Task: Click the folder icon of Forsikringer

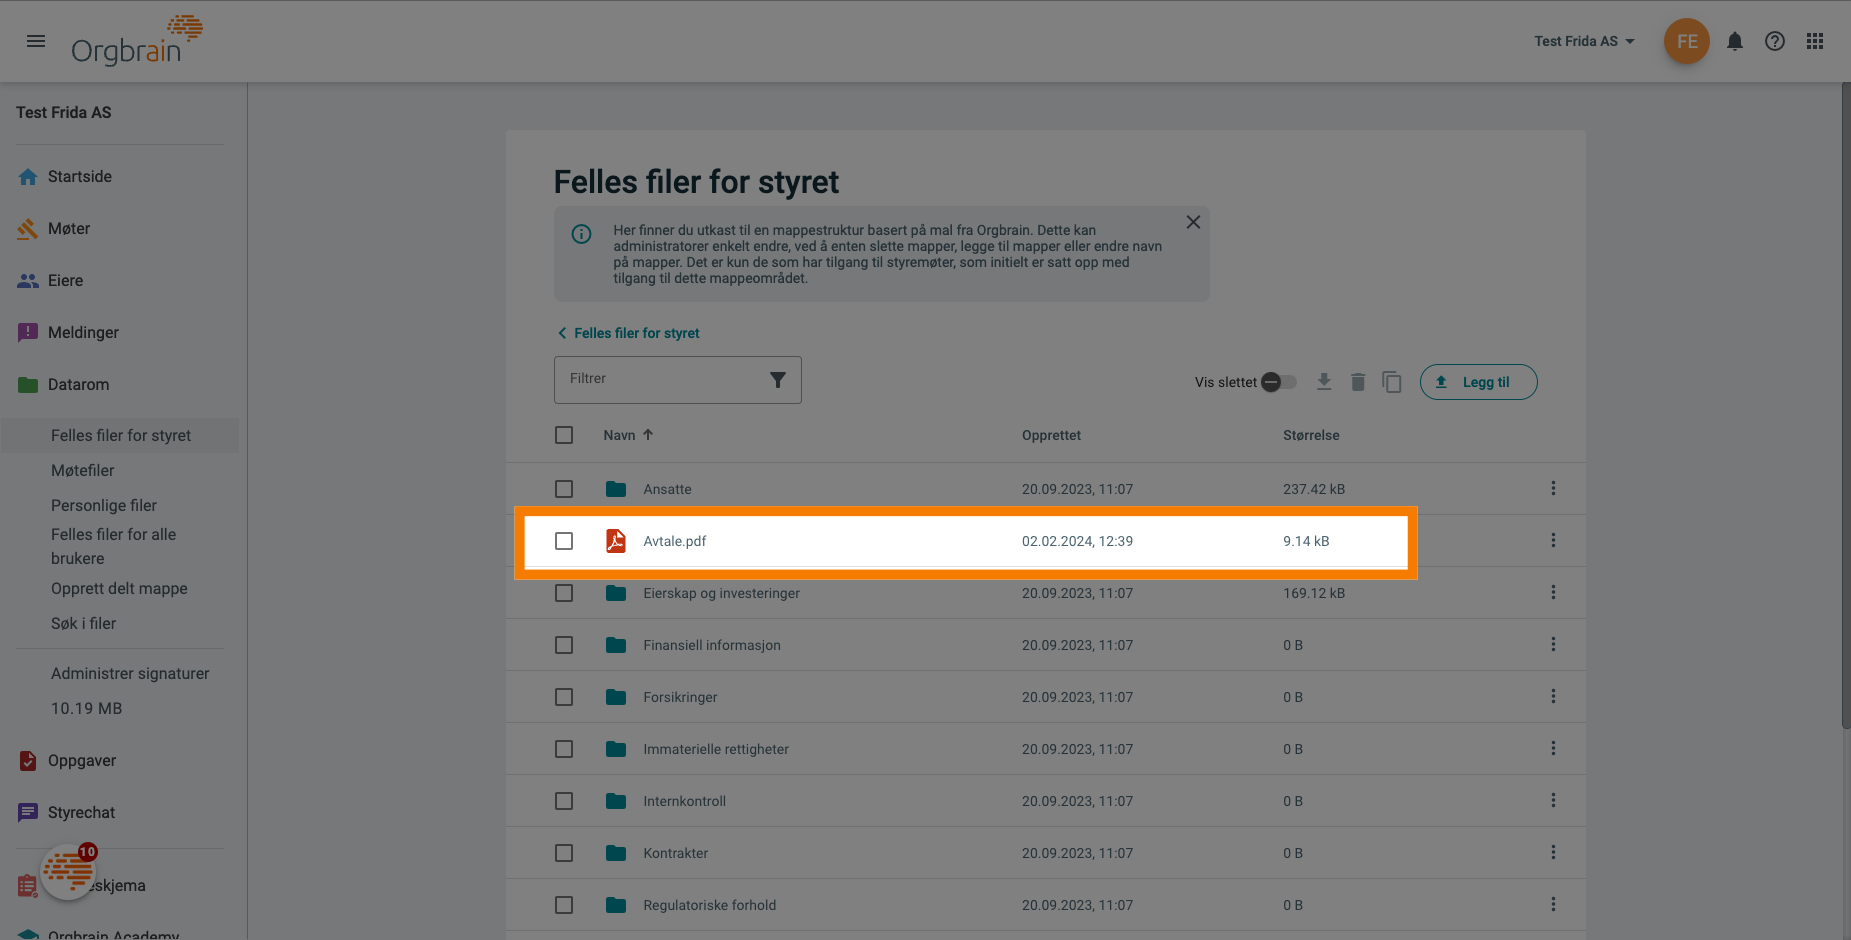Action: 616,697
